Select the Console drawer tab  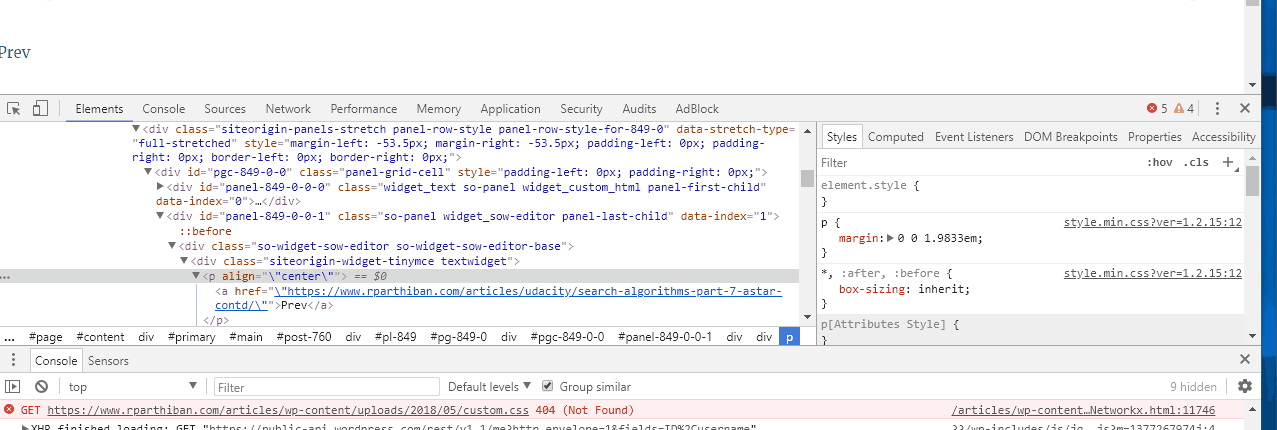(x=56, y=360)
